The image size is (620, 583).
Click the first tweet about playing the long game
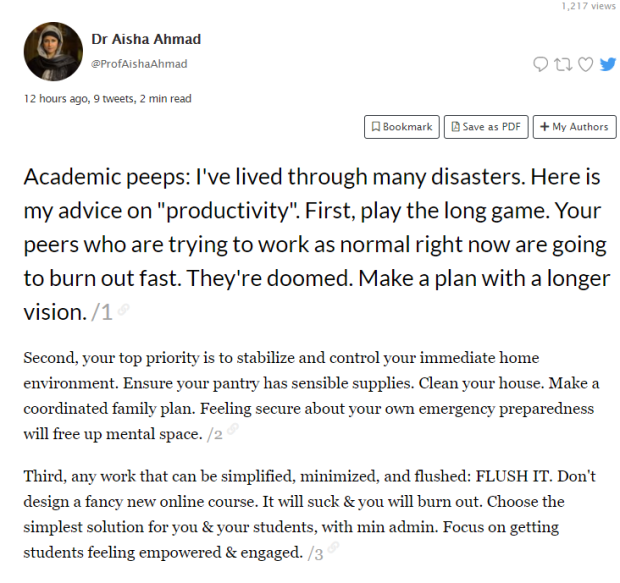pos(310,244)
